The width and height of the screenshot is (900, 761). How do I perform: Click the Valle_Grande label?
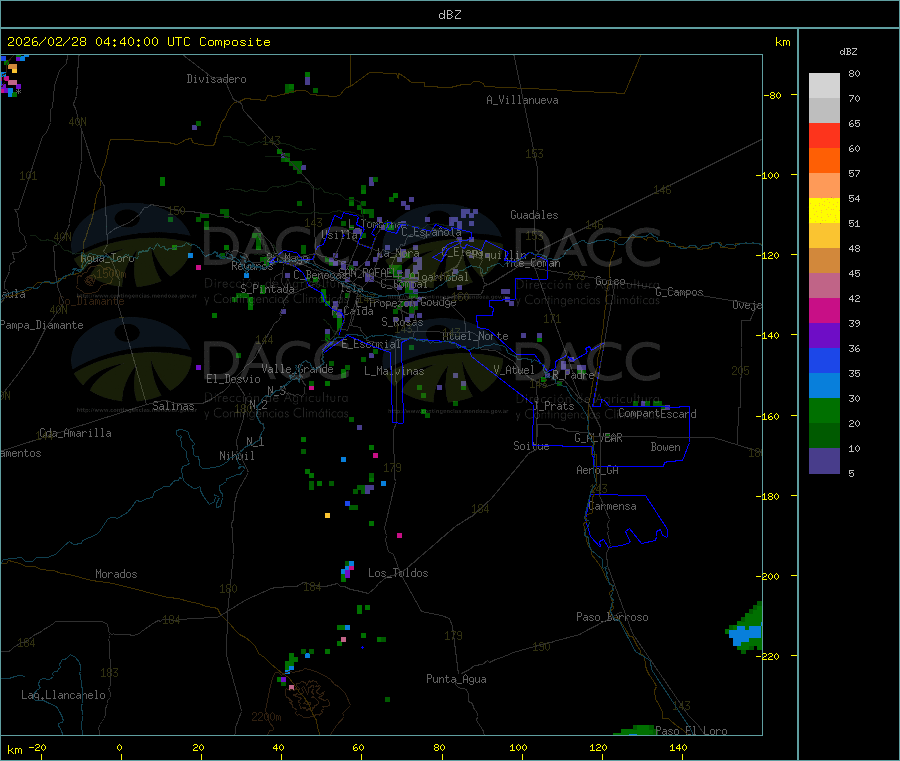(297, 369)
